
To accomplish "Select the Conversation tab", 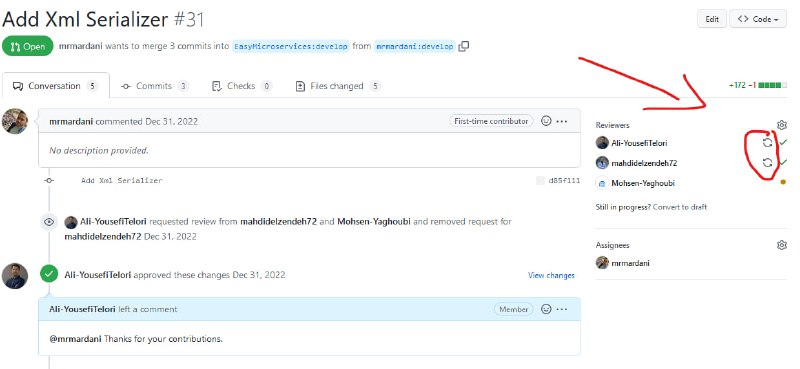I will coord(56,86).
